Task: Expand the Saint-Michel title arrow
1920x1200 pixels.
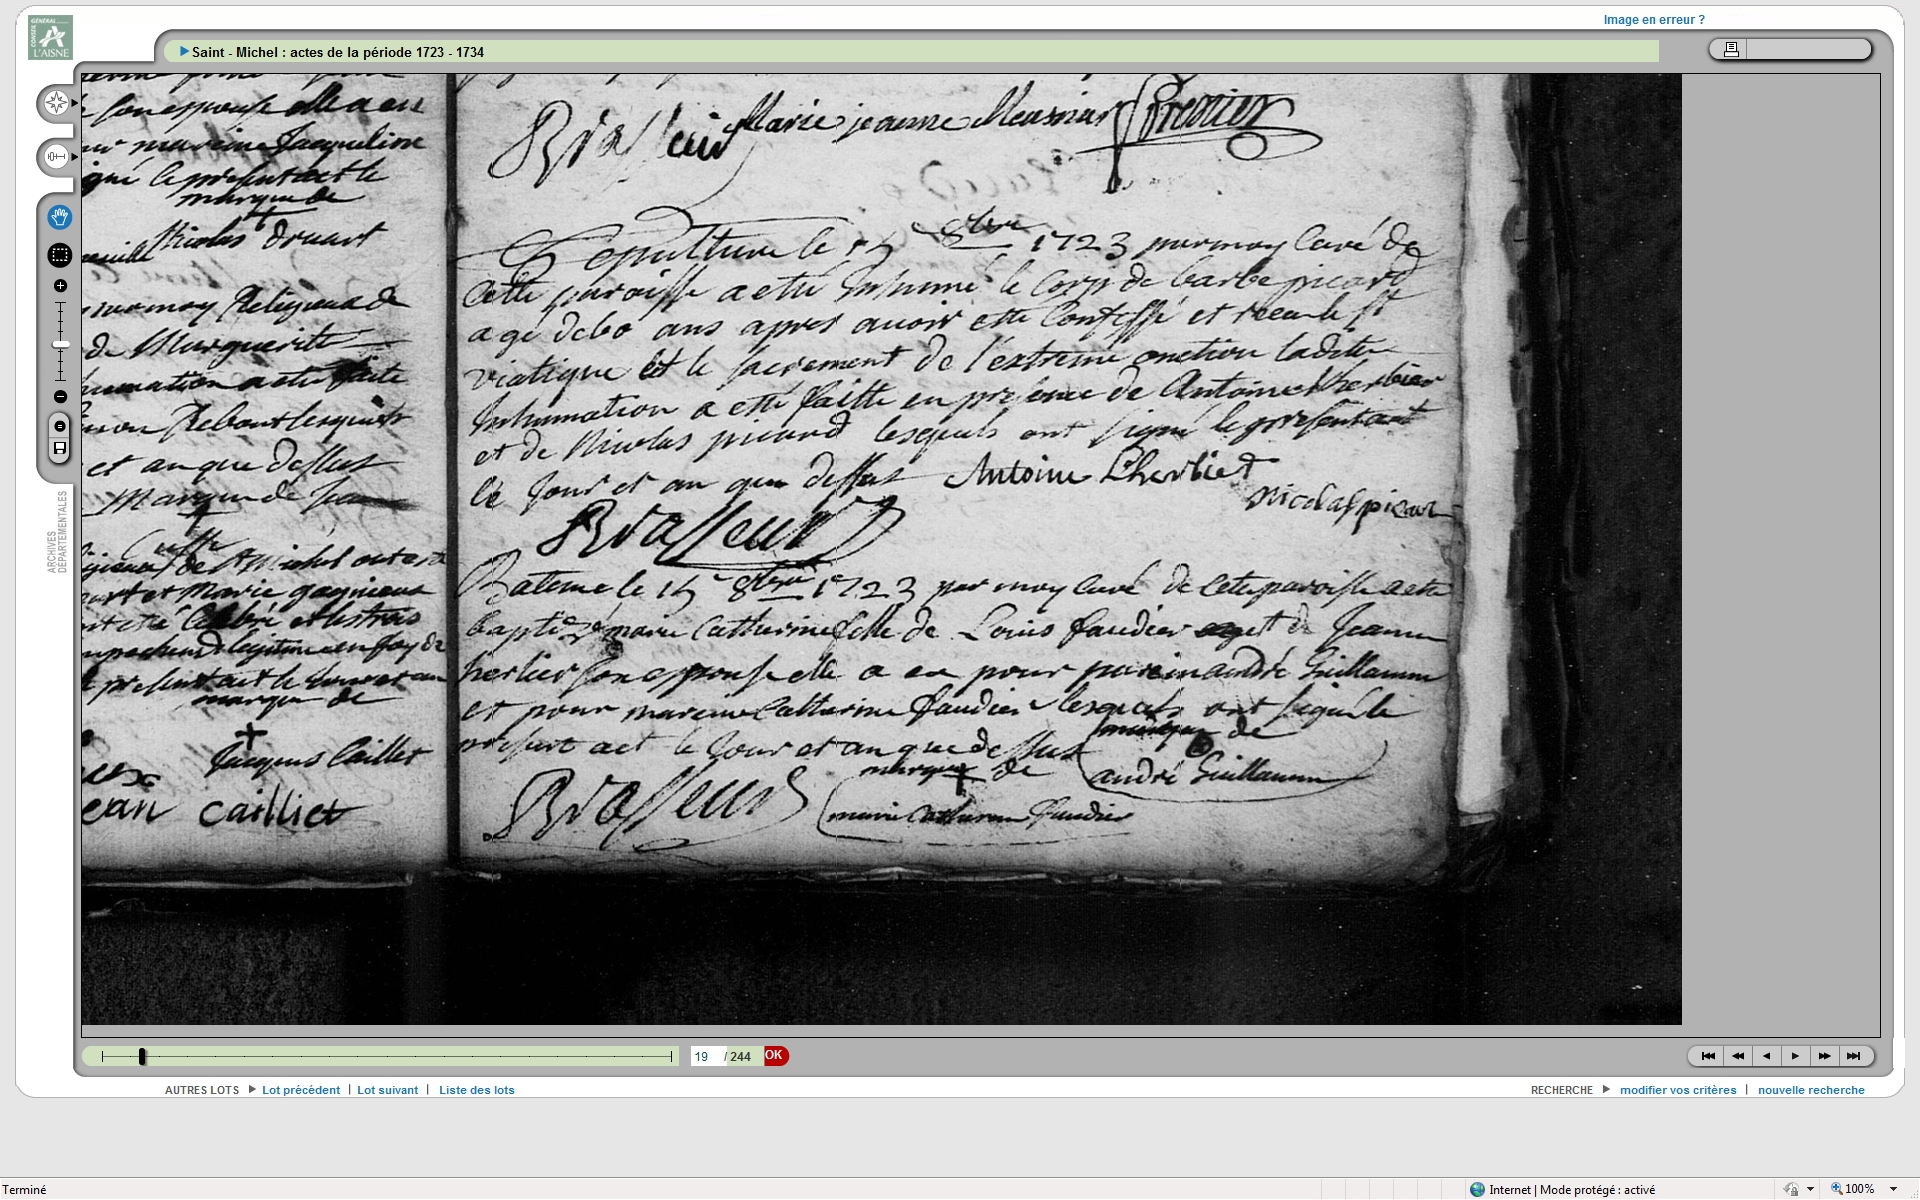Action: tap(184, 52)
